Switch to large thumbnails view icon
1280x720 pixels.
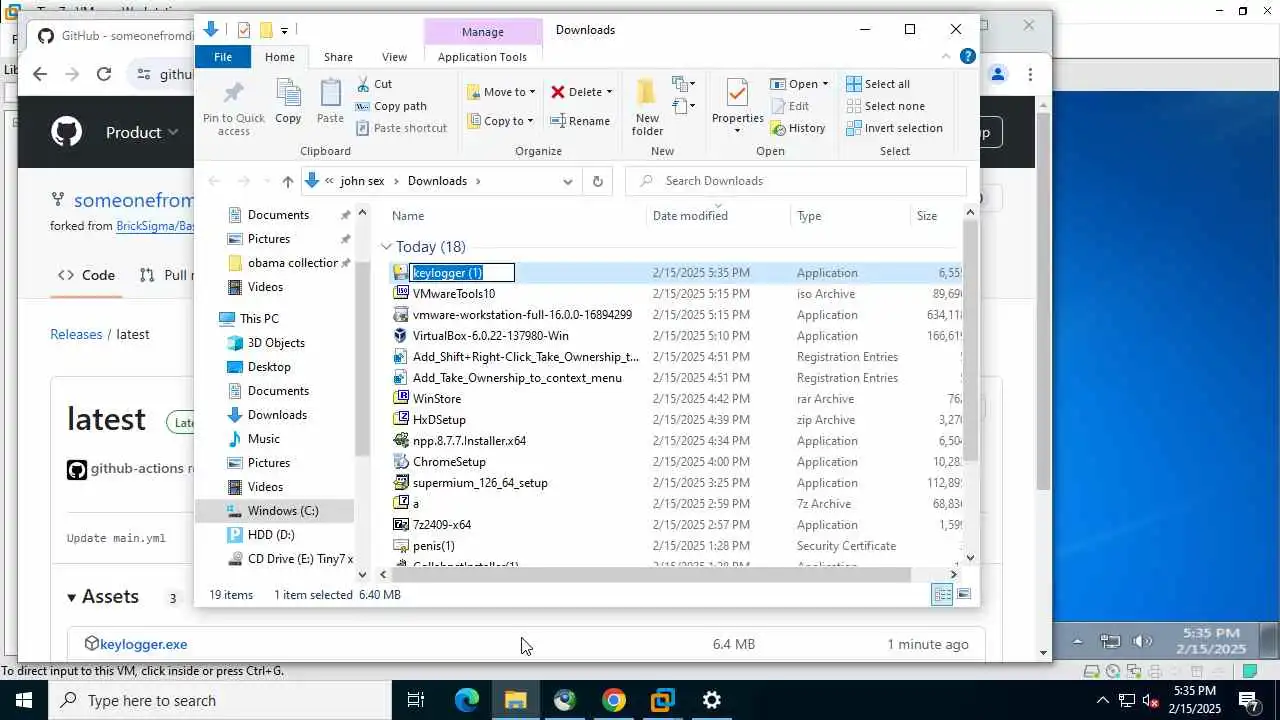tap(964, 595)
